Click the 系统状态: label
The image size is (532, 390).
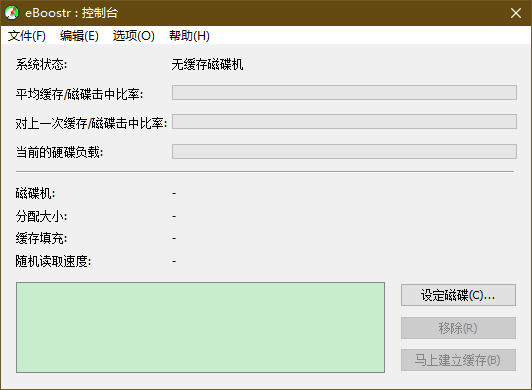41,64
